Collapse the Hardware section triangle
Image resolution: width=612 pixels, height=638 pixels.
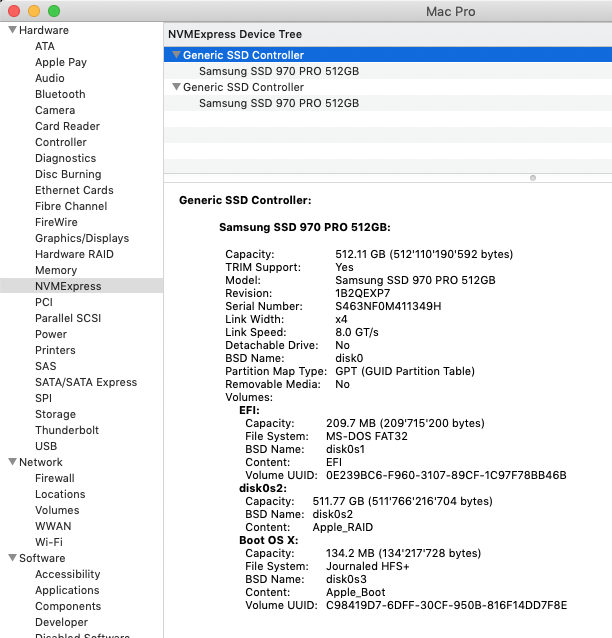[x=13, y=30]
